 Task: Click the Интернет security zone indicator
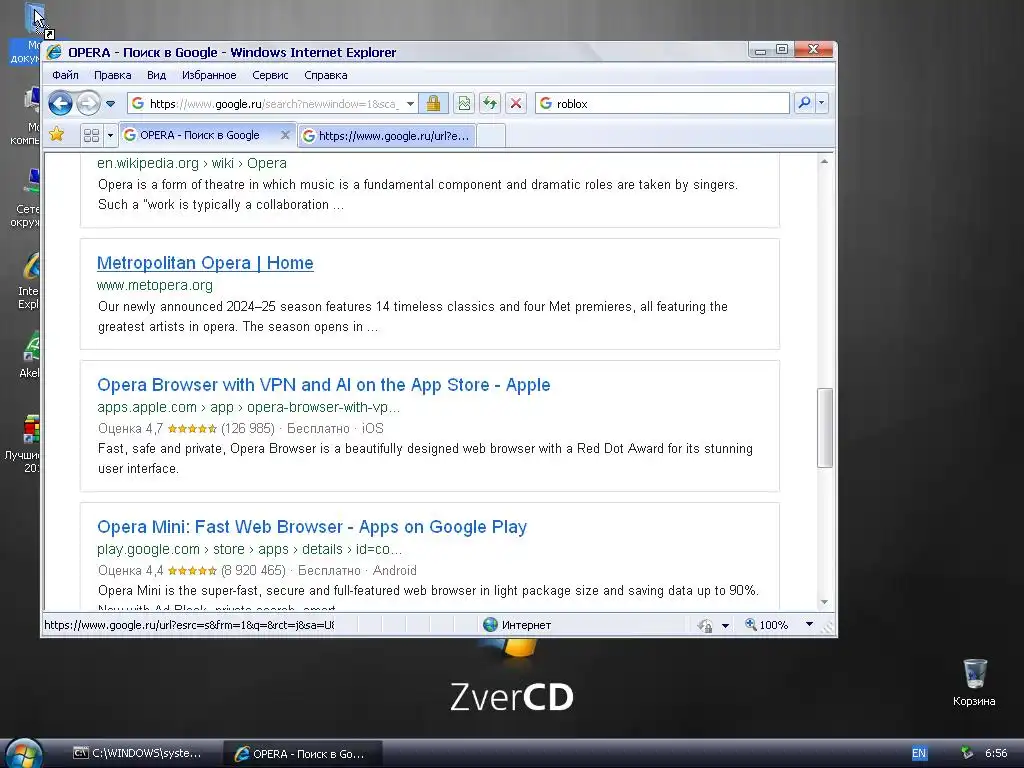tap(517, 625)
